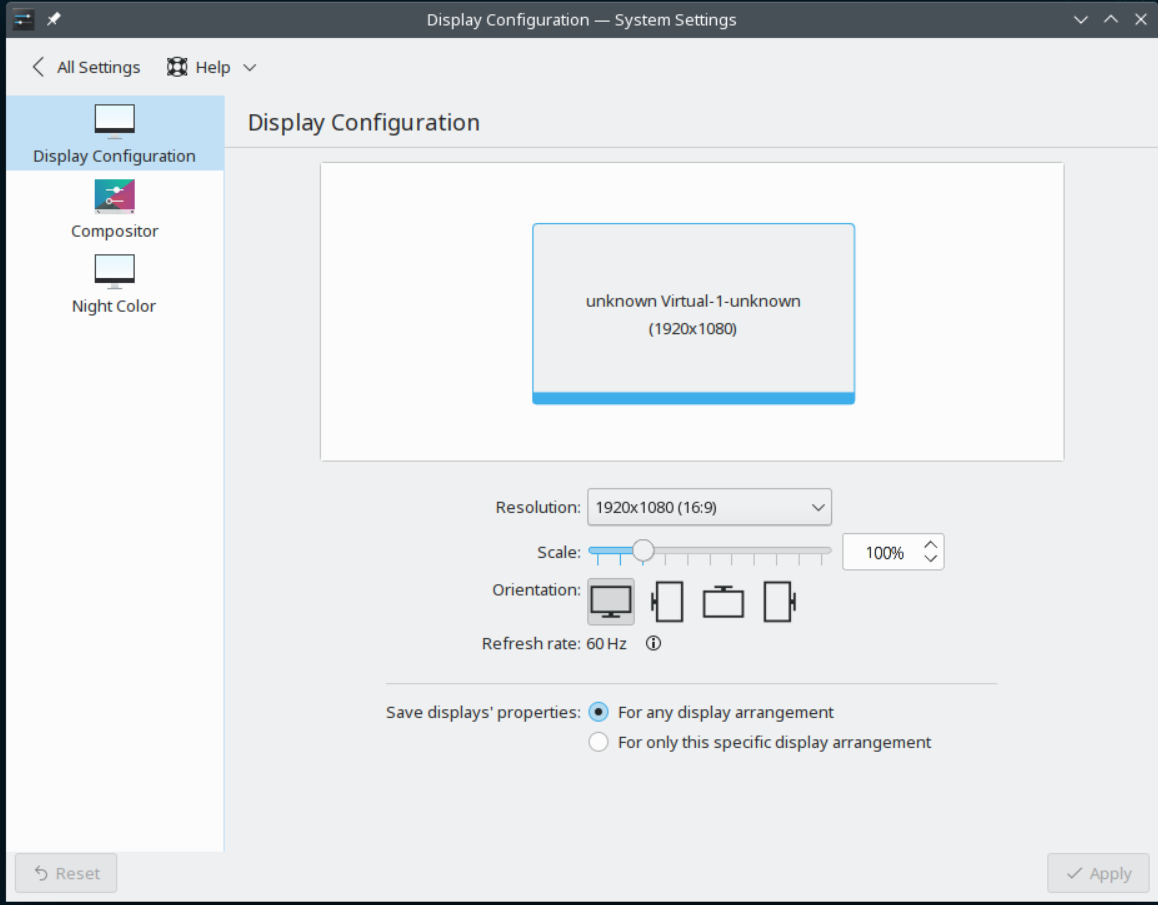
Task: Open the Resolution combo box
Action: pos(709,508)
